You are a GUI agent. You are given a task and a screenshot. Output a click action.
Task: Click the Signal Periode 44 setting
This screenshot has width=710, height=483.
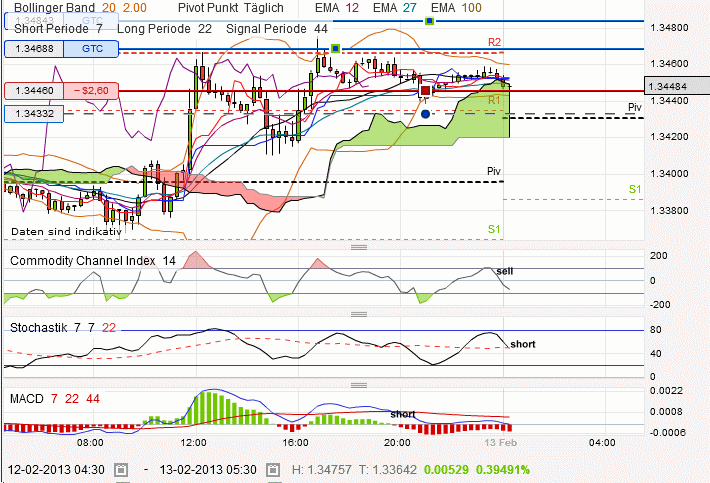(277, 29)
